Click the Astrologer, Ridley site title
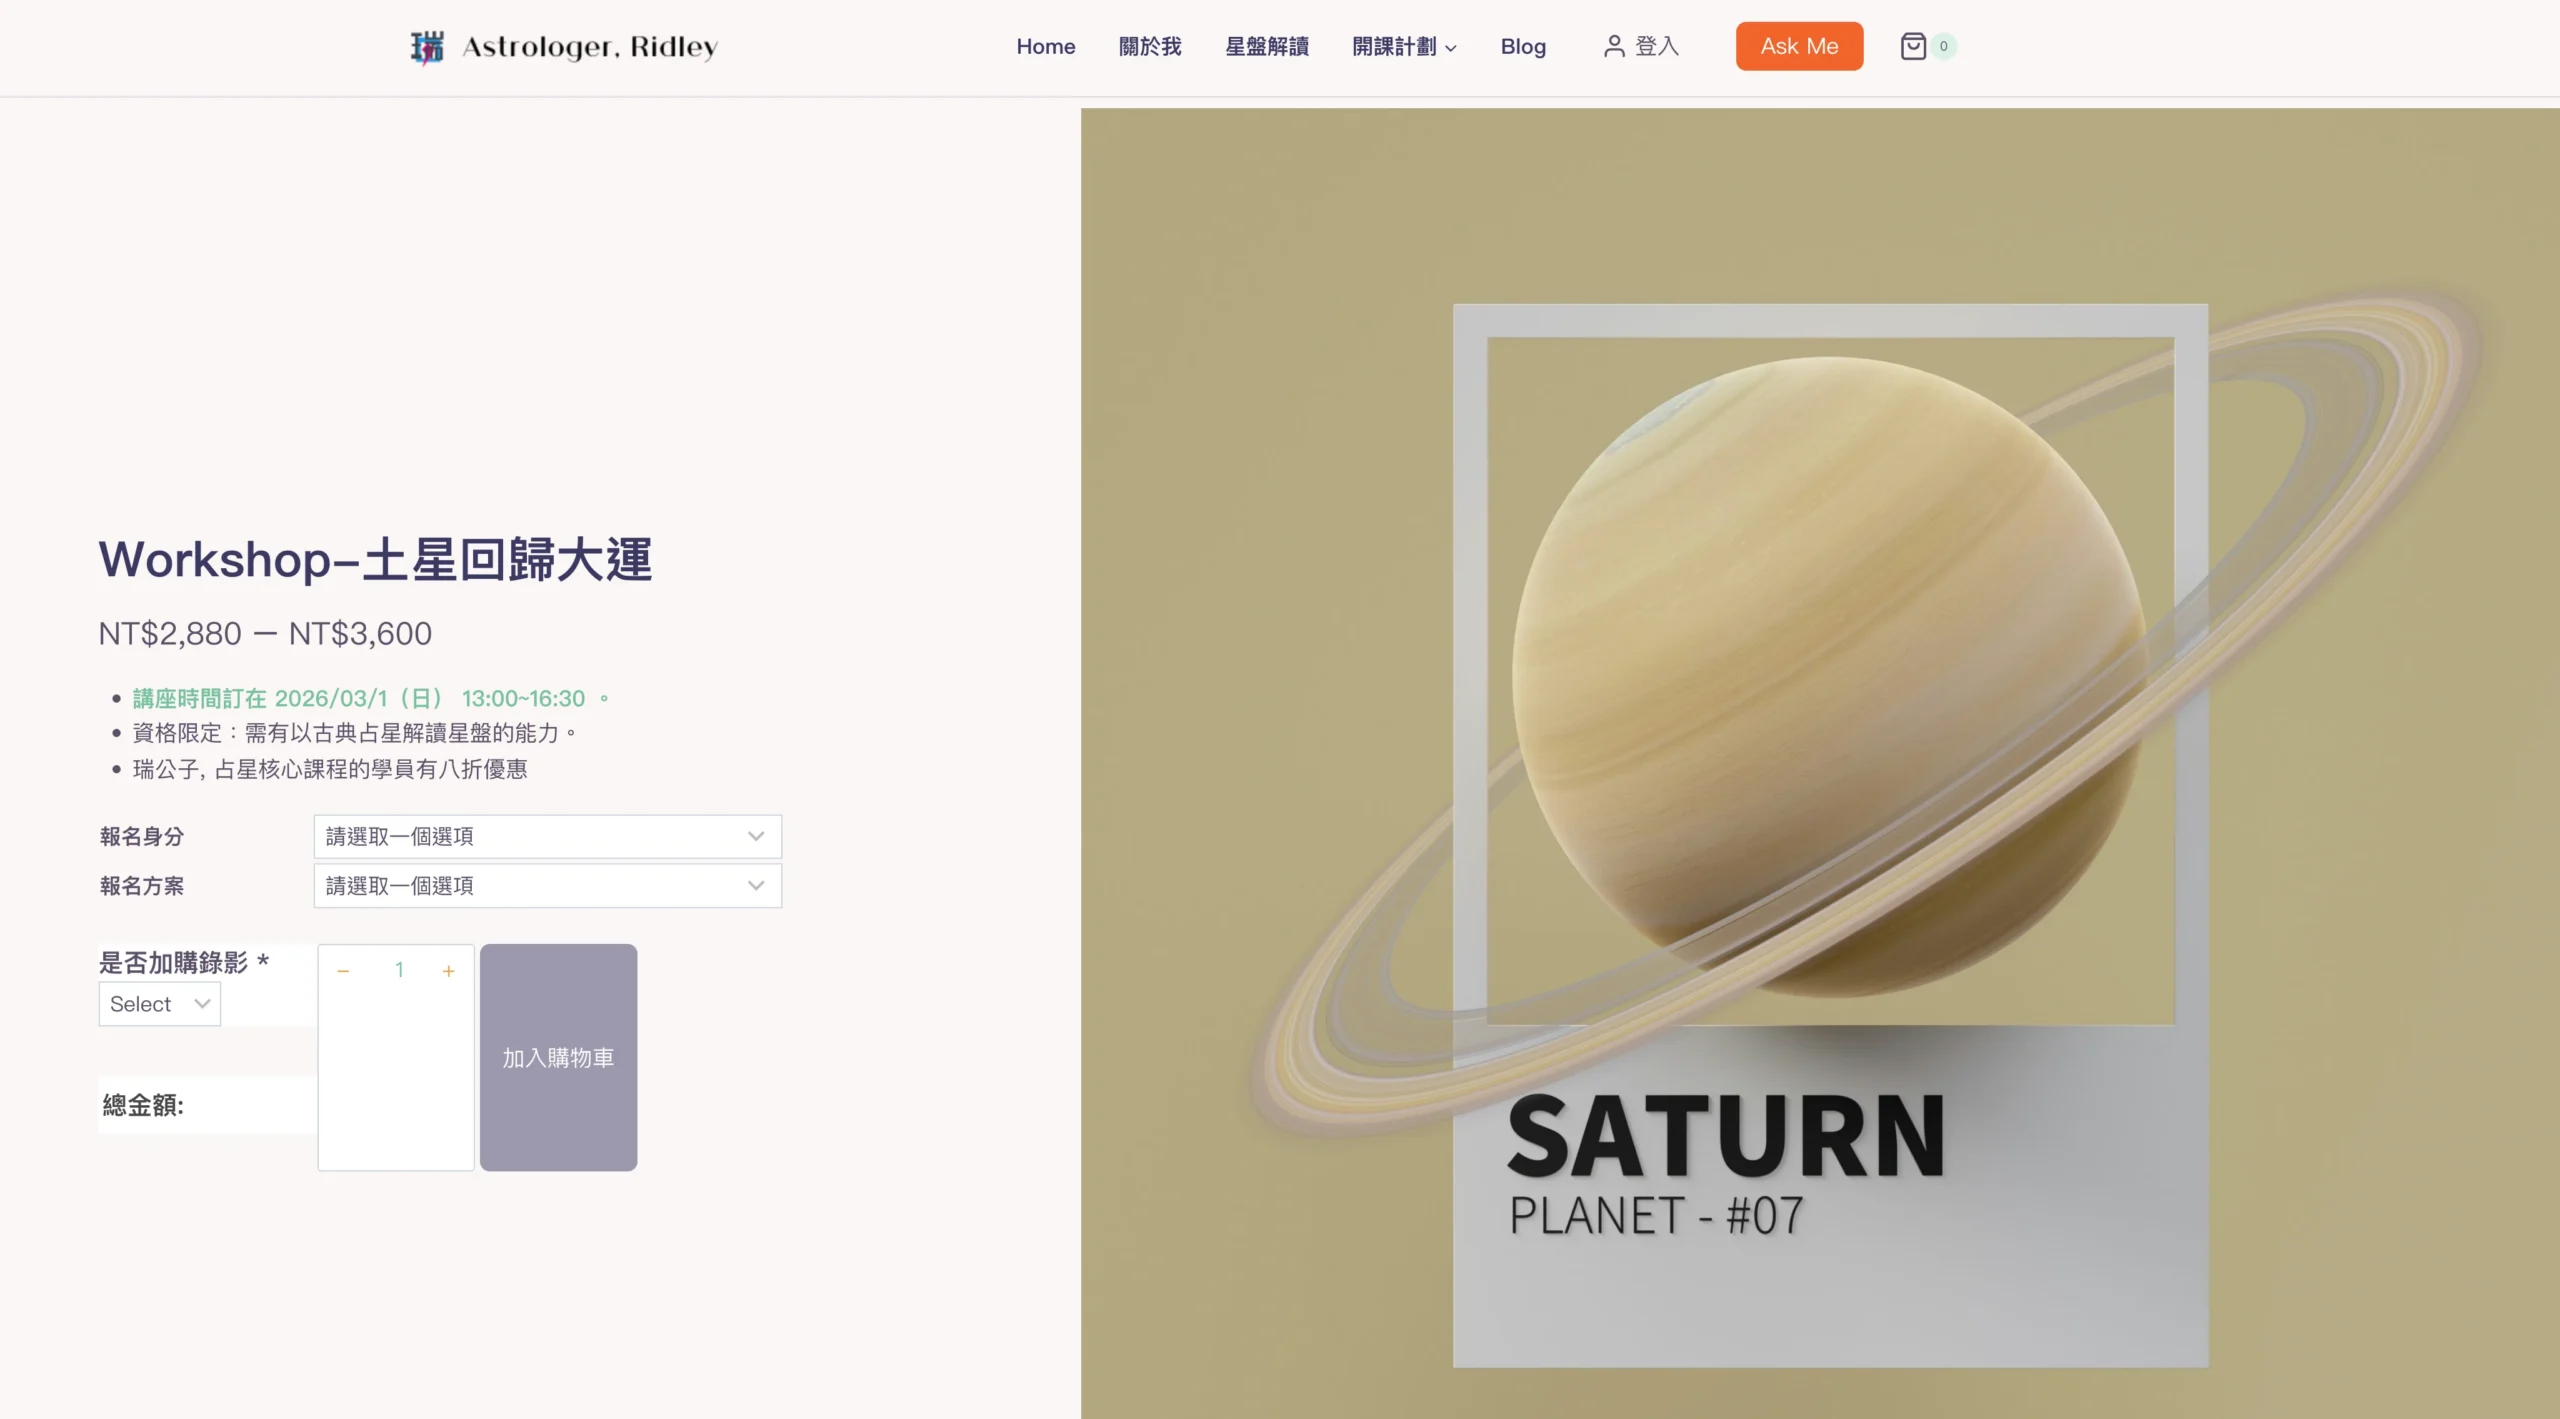Image resolution: width=2560 pixels, height=1419 pixels. 590,46
